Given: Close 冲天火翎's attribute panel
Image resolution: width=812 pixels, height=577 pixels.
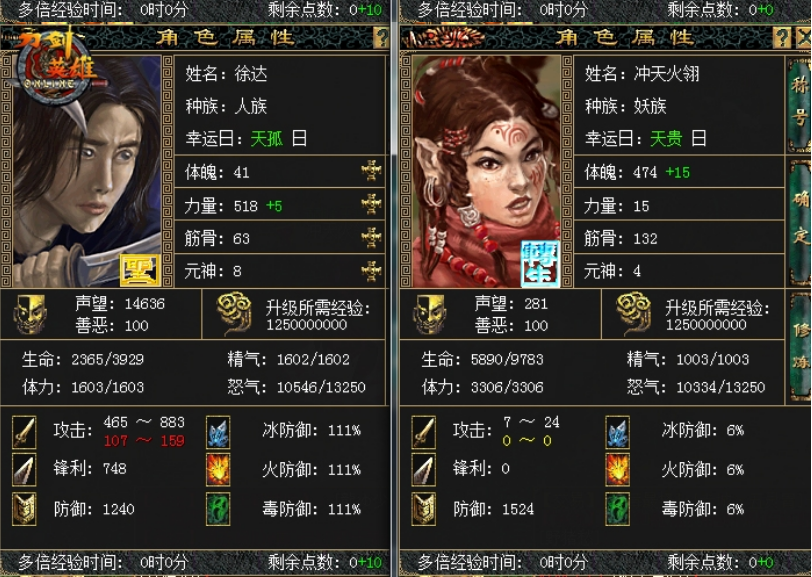Looking at the screenshot, I should point(803,37).
